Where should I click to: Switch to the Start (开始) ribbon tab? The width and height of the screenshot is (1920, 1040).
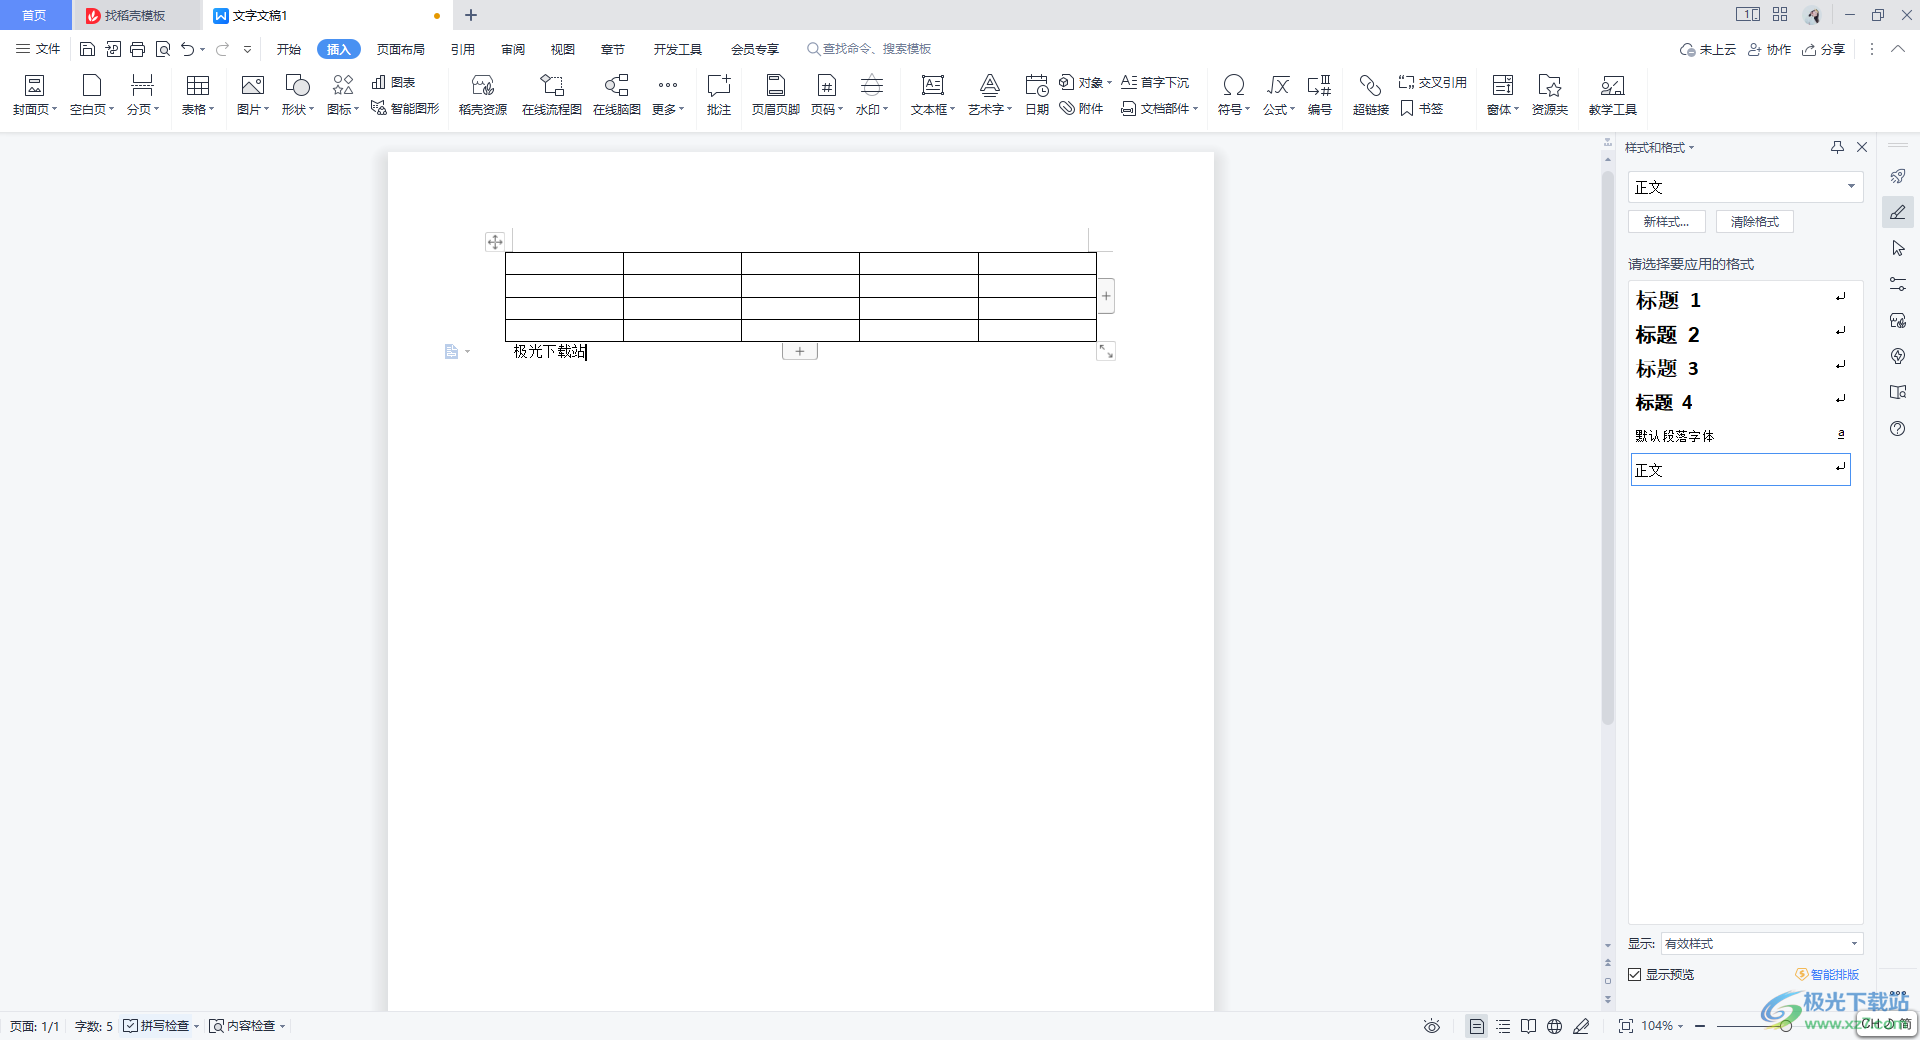click(x=289, y=49)
